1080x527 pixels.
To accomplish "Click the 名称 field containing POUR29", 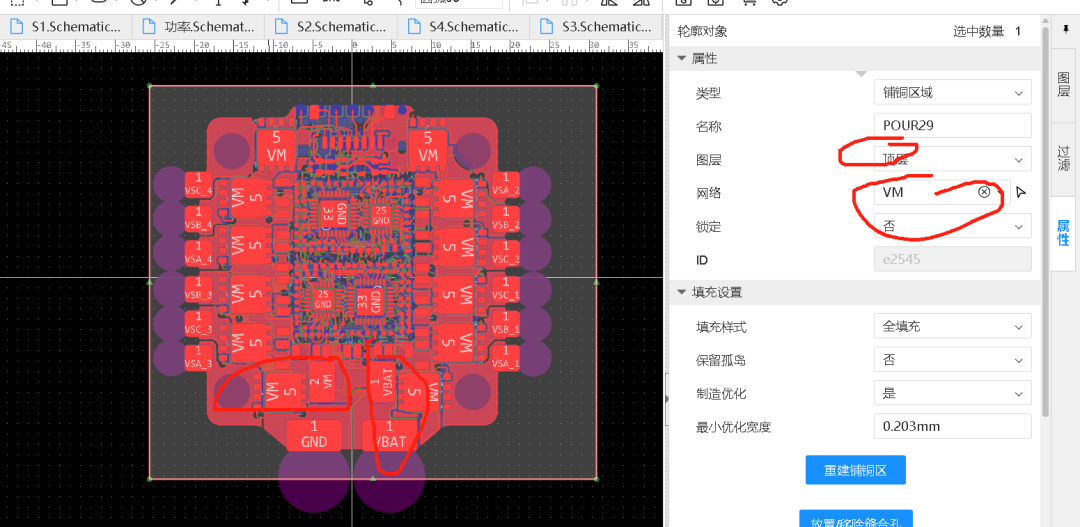I will coord(951,126).
